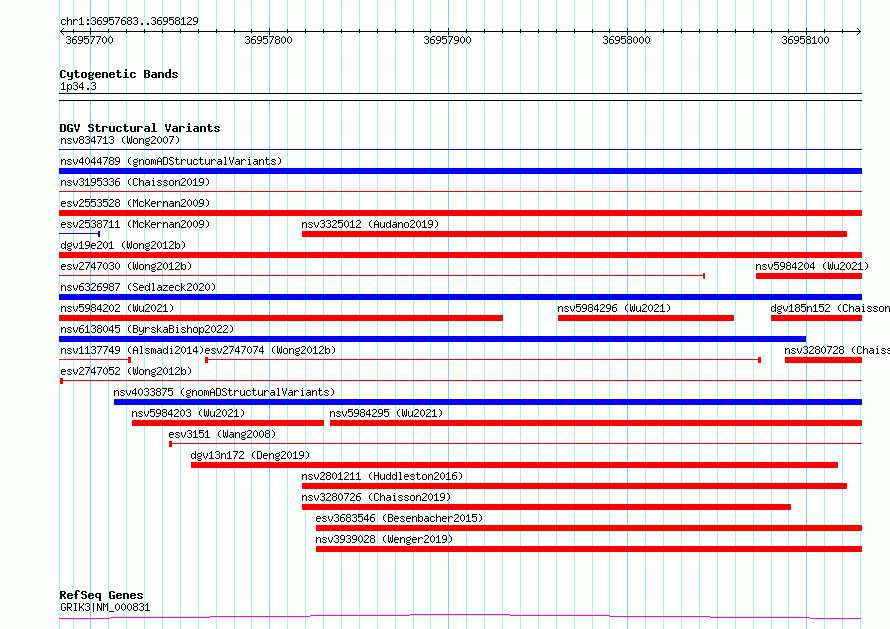This screenshot has width=890, height=629.
Task: Select the red bar under nsv2801211
Action: (x=574, y=486)
